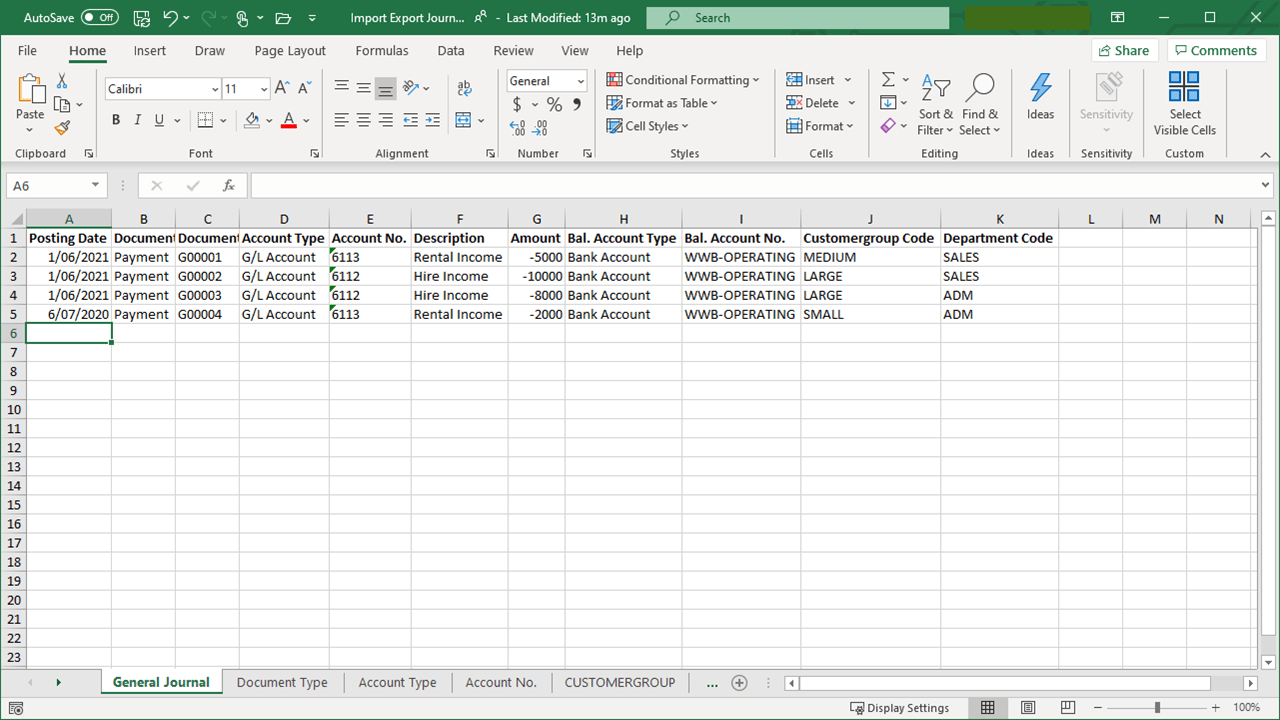1280x720 pixels.
Task: Toggle the AutoSave switch
Action: point(99,18)
